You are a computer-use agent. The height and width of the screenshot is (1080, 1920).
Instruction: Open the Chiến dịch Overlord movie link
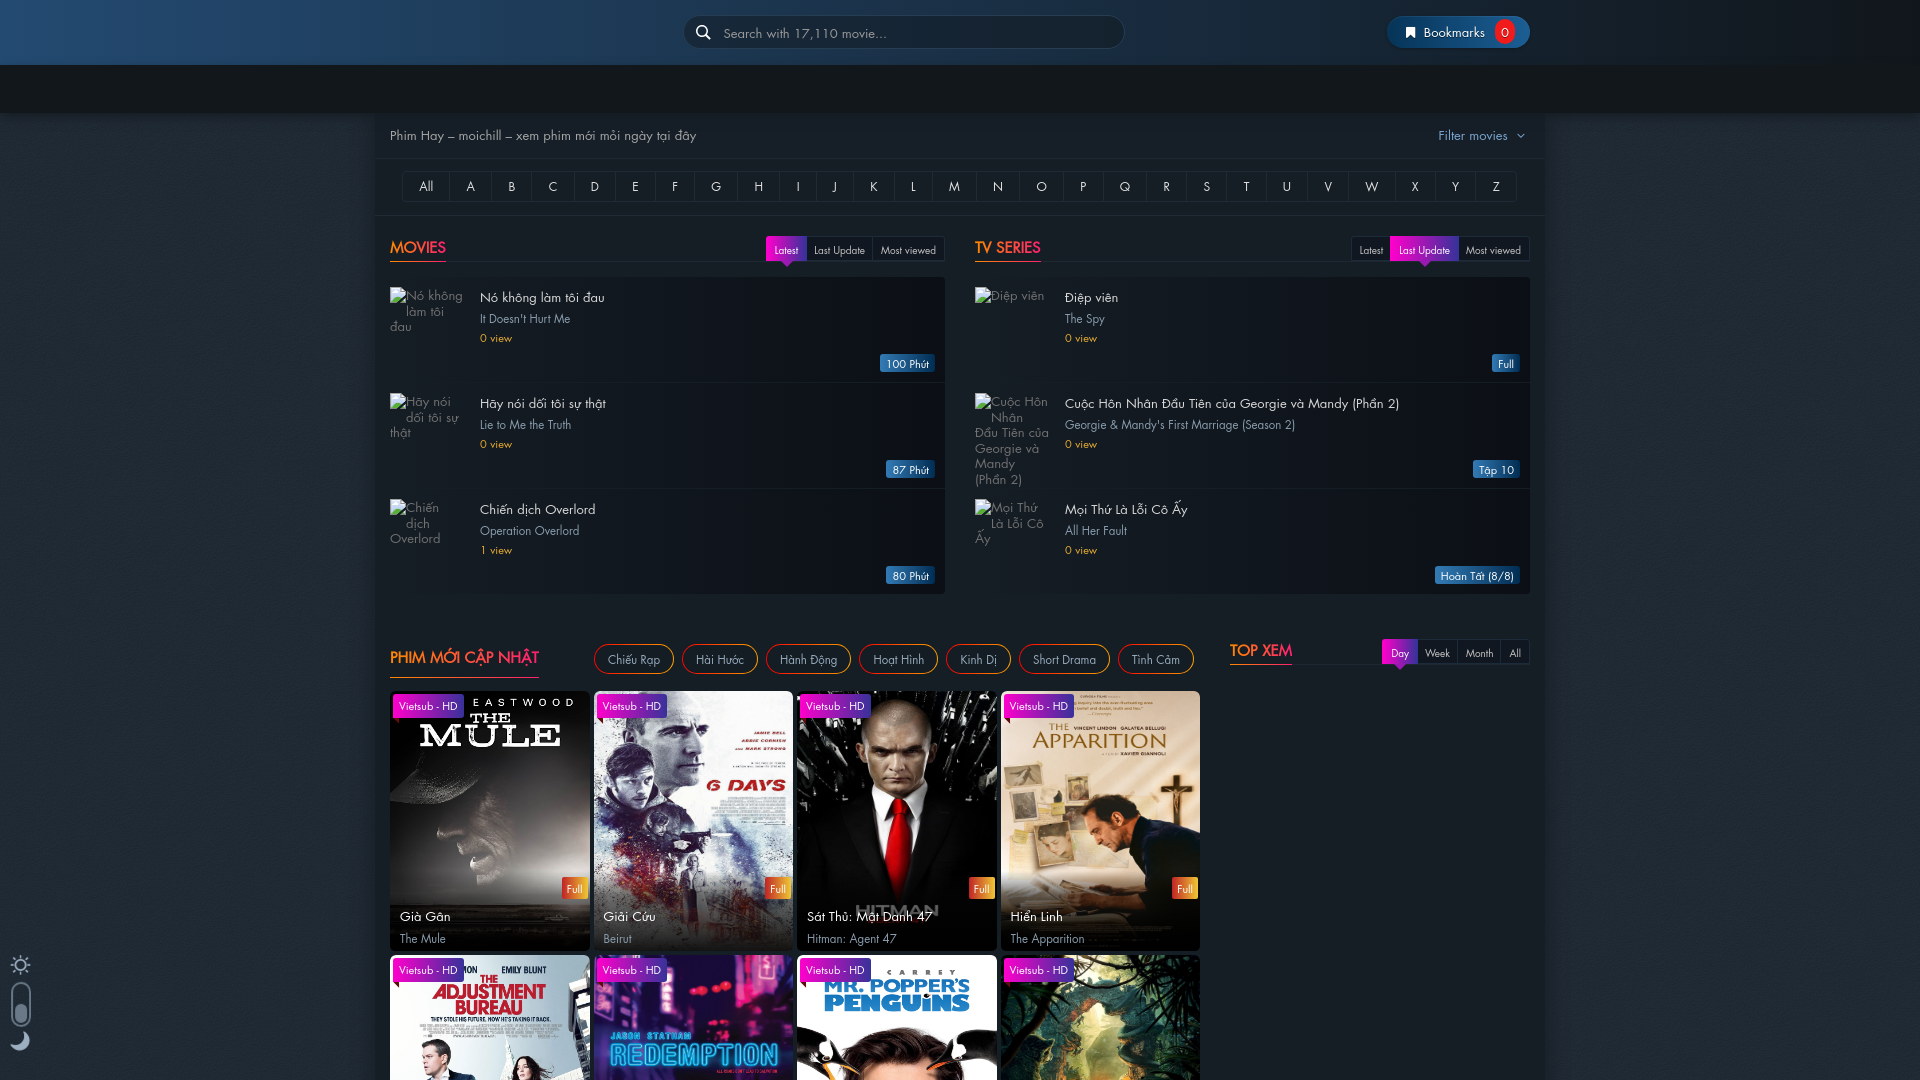point(537,509)
